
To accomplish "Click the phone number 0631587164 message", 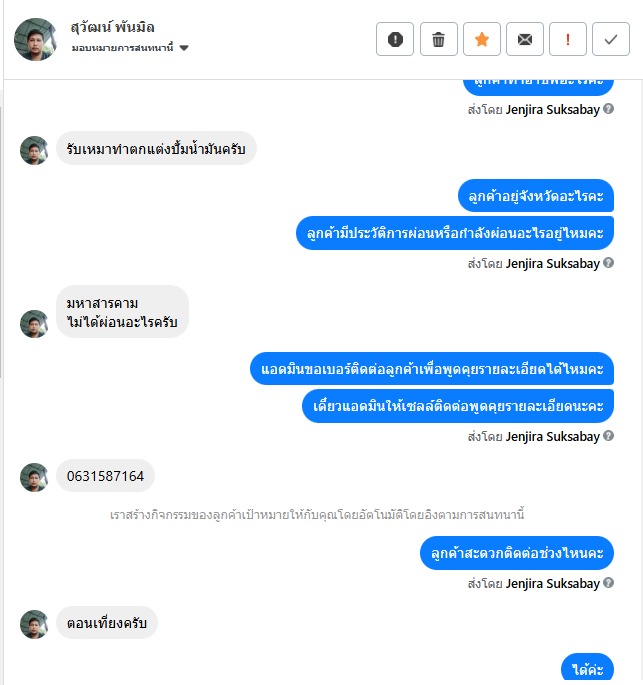I will pos(105,476).
